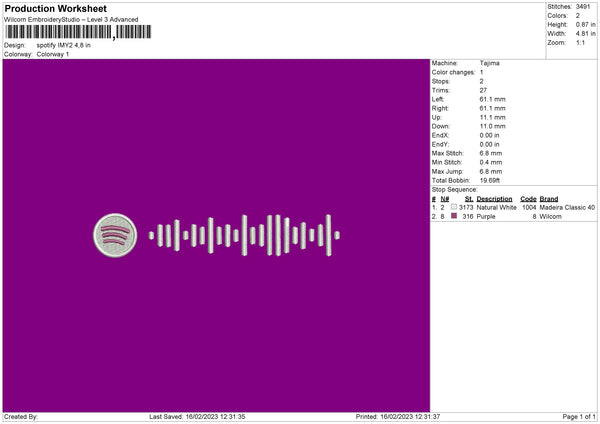Image resolution: width=600 pixels, height=424 pixels.
Task: Click the EndY value 0.00 in
Action: point(489,145)
